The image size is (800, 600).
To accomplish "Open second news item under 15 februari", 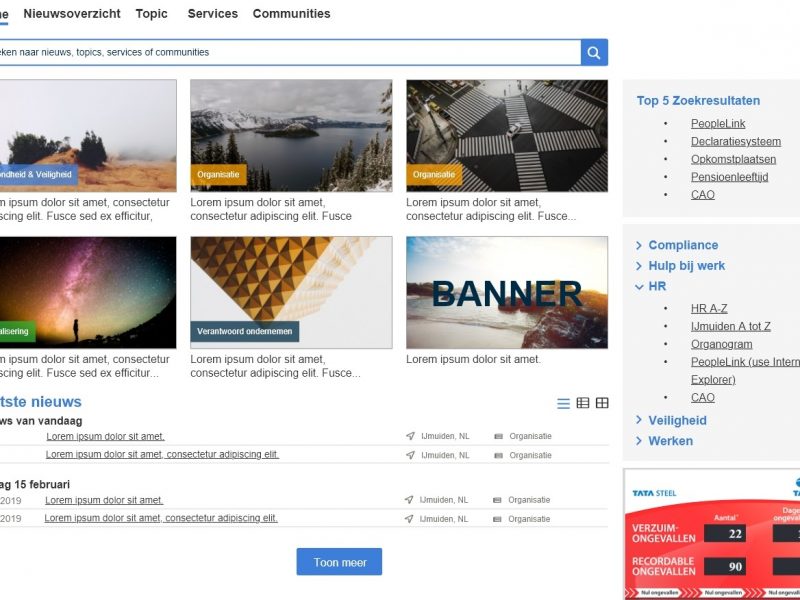I will (x=161, y=518).
